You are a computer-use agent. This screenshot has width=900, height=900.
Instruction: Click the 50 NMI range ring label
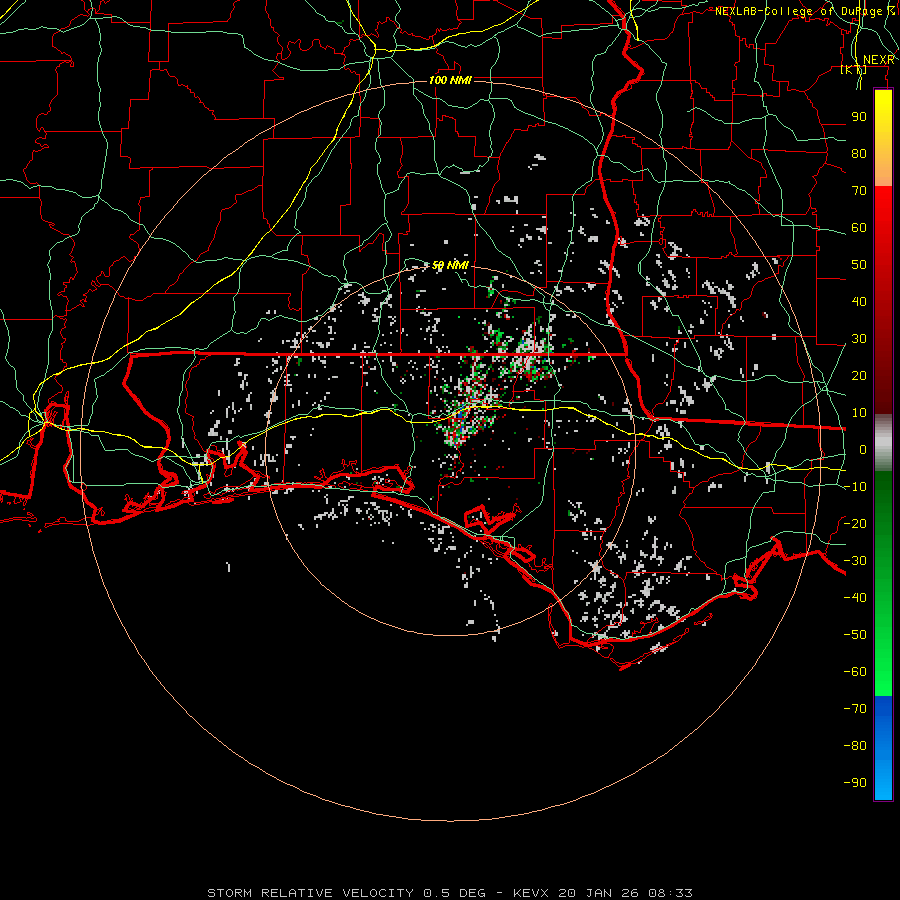(x=450, y=265)
